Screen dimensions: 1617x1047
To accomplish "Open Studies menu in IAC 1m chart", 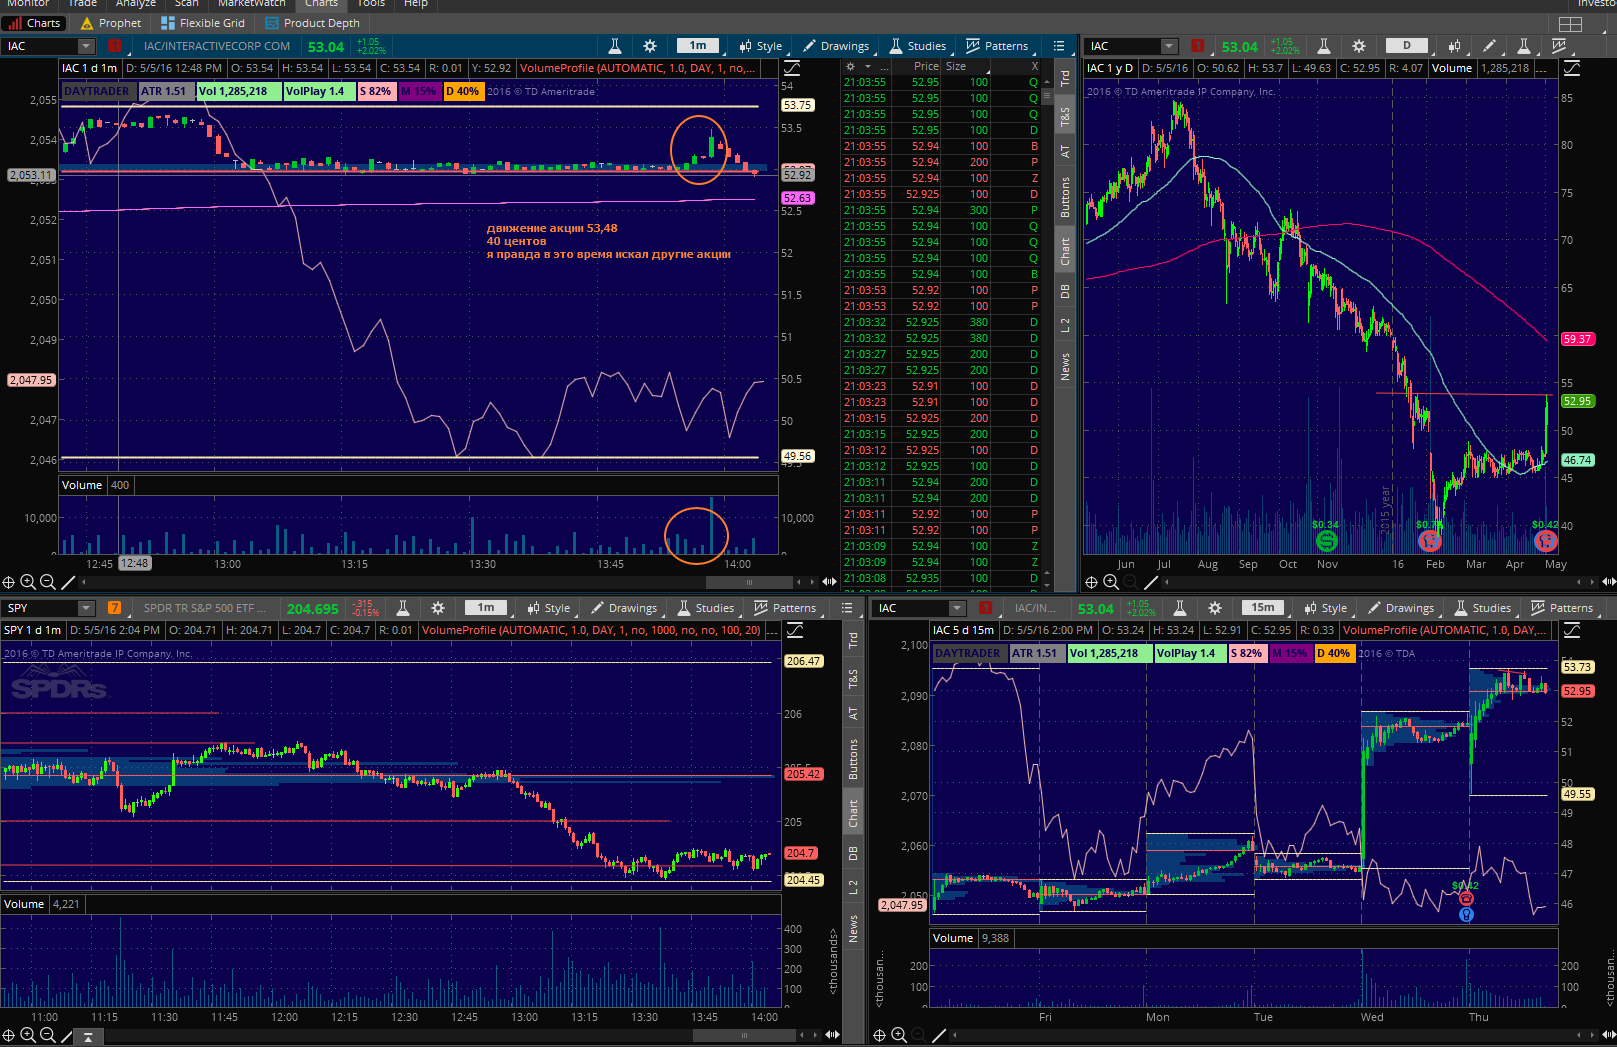I will 918,46.
